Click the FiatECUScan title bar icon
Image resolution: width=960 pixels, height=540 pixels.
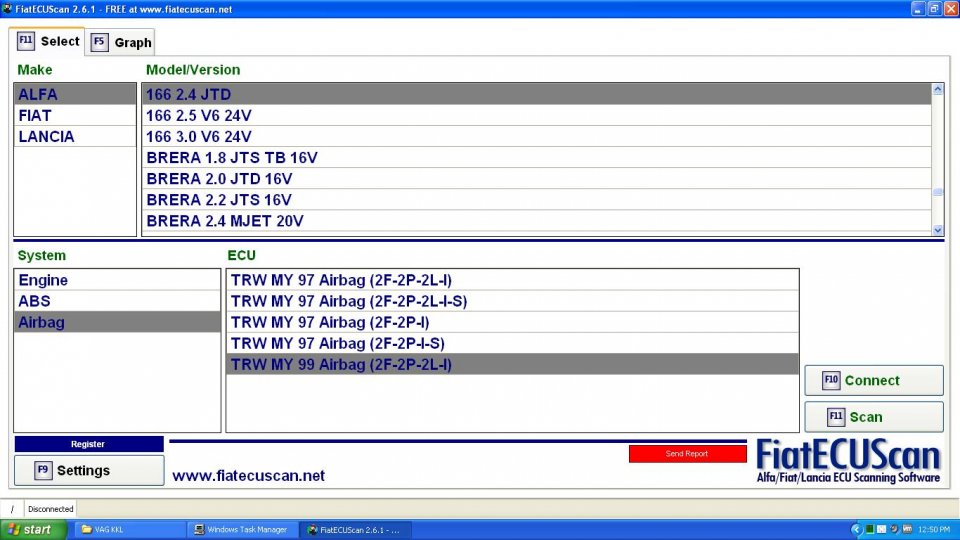point(8,9)
